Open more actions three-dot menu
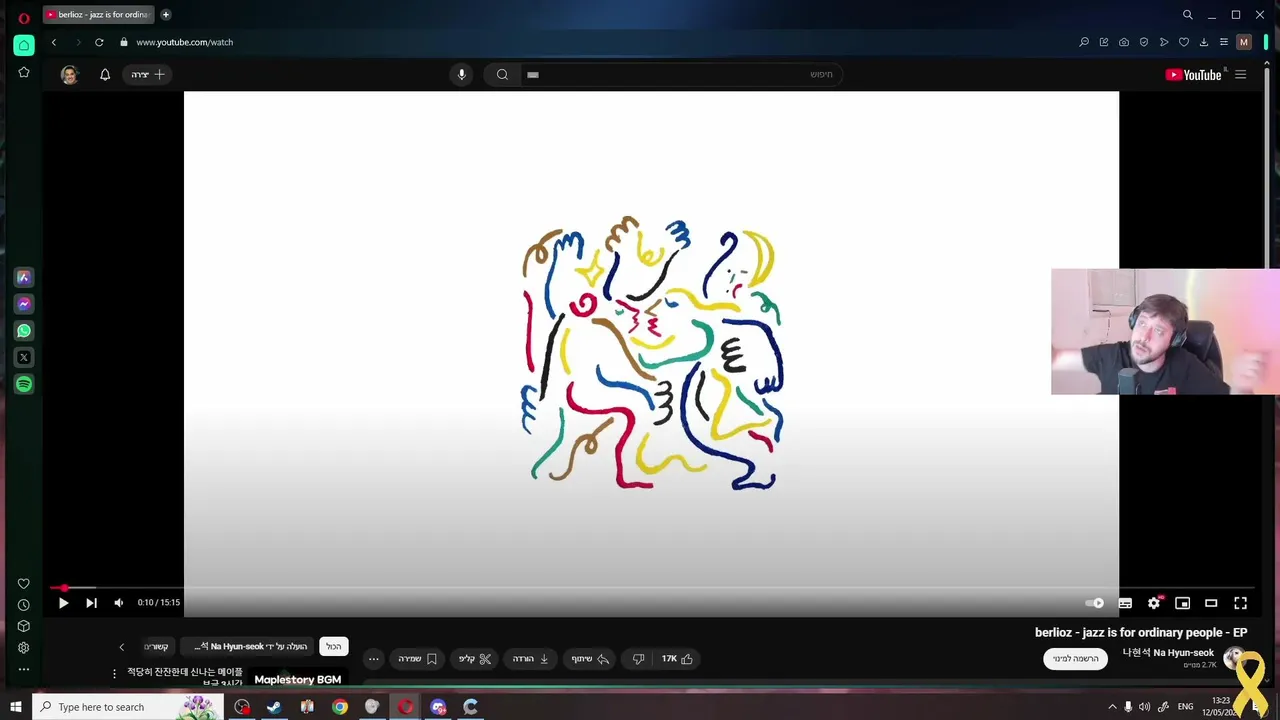Viewport: 1280px width, 720px height. [373, 659]
